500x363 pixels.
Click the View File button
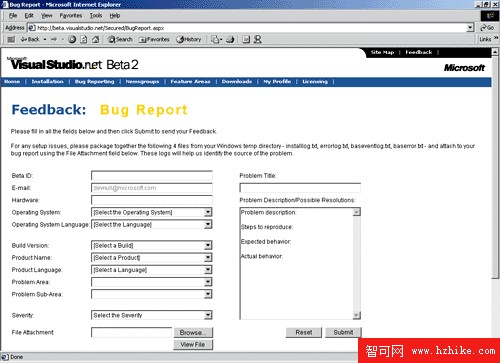(x=193, y=345)
